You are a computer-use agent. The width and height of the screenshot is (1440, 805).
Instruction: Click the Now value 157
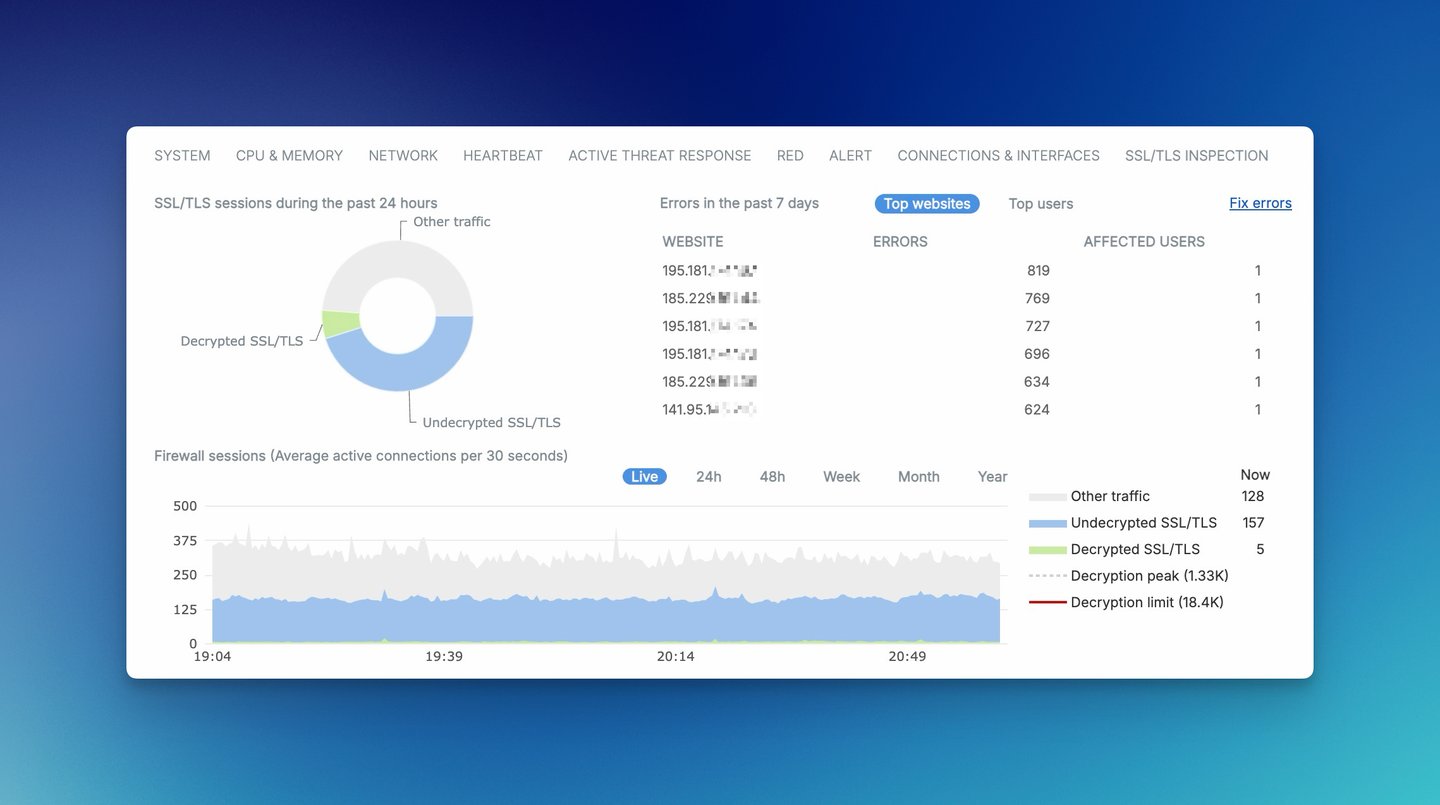[x=1253, y=523]
